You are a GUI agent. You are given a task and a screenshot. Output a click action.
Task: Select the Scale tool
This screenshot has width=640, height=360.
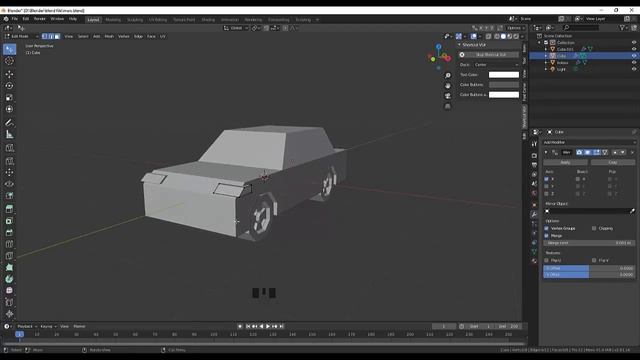pyautogui.click(x=9, y=98)
